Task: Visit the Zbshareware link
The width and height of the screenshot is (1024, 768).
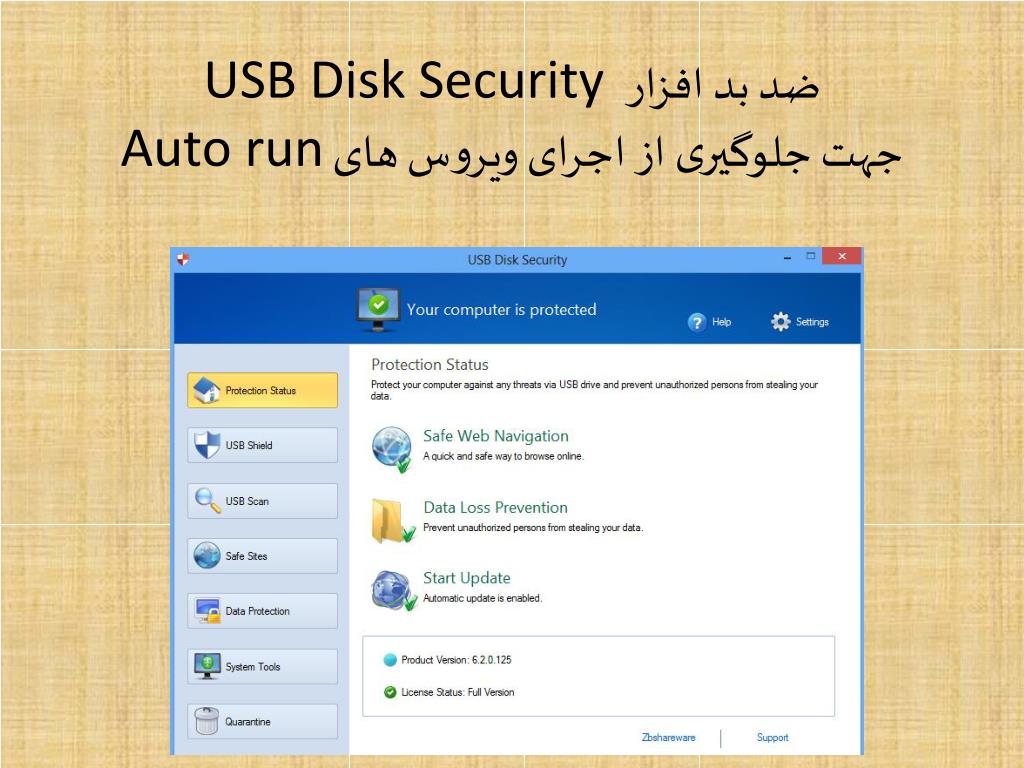Action: pos(669,737)
